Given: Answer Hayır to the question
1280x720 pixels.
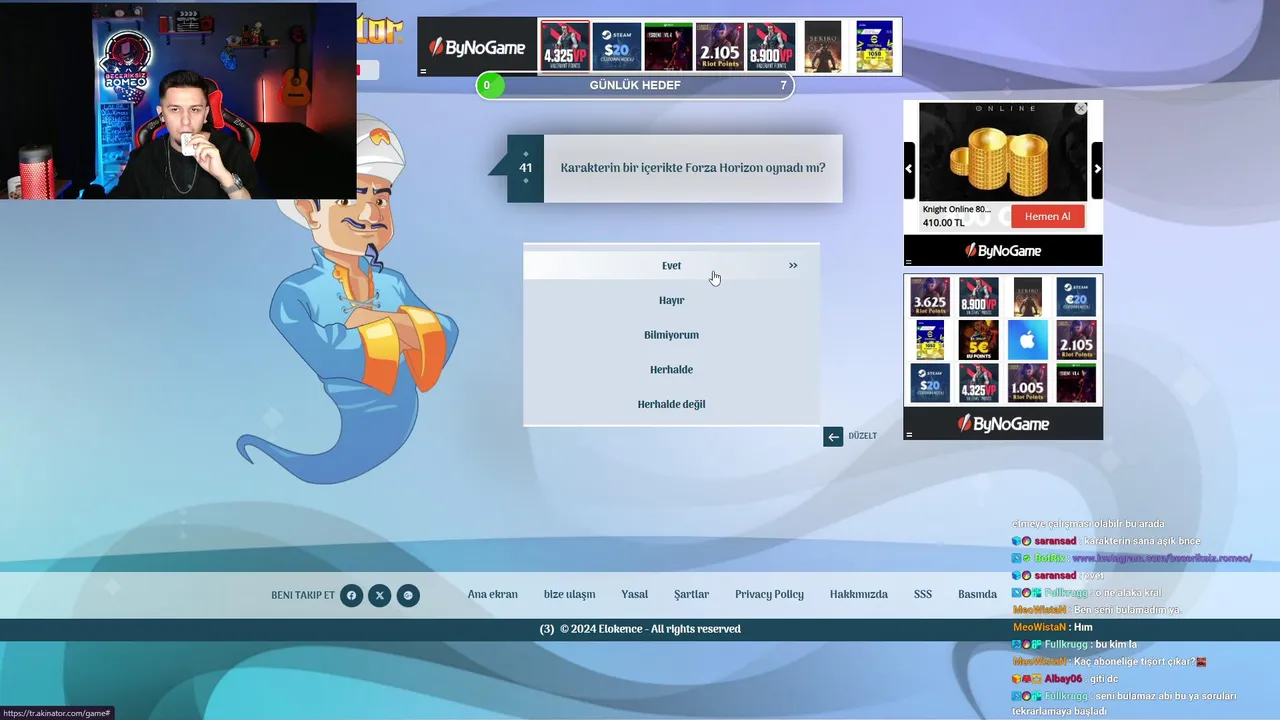Looking at the screenshot, I should coord(671,300).
